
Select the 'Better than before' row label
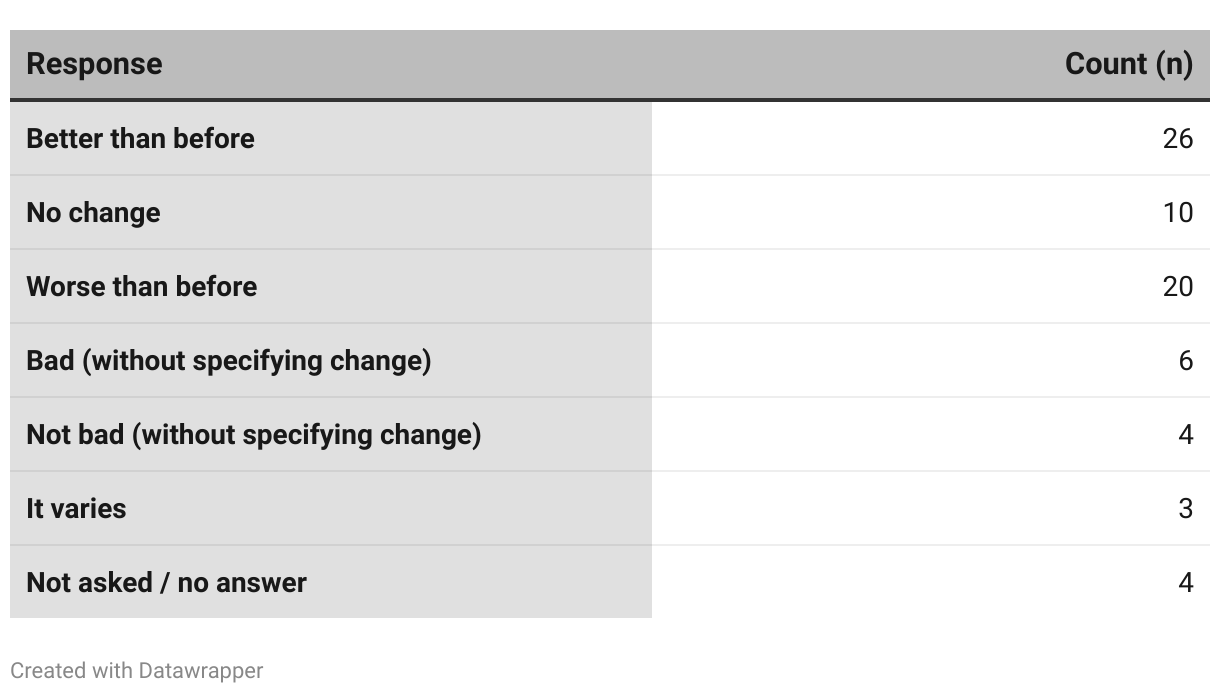tap(140, 138)
